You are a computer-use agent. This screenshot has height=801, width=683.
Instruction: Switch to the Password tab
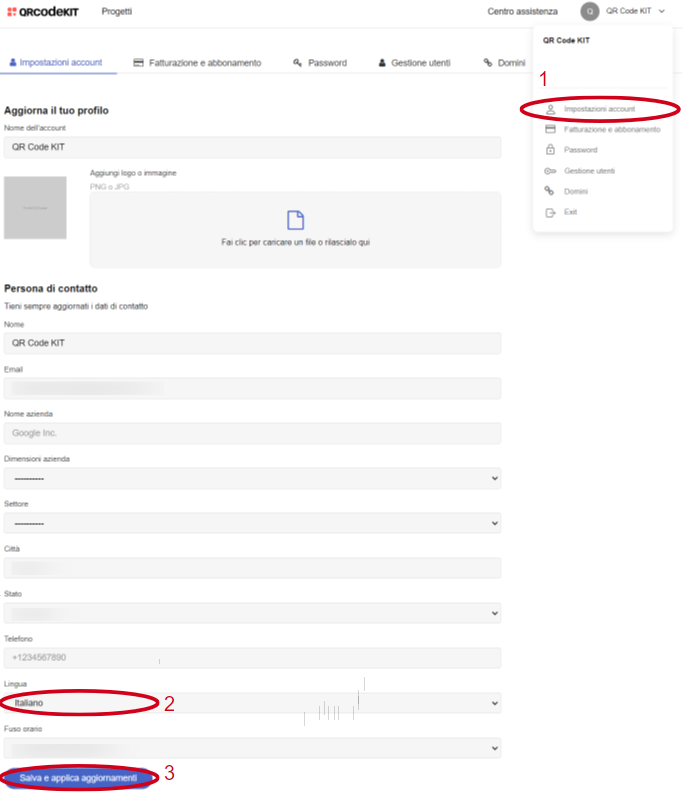point(320,63)
